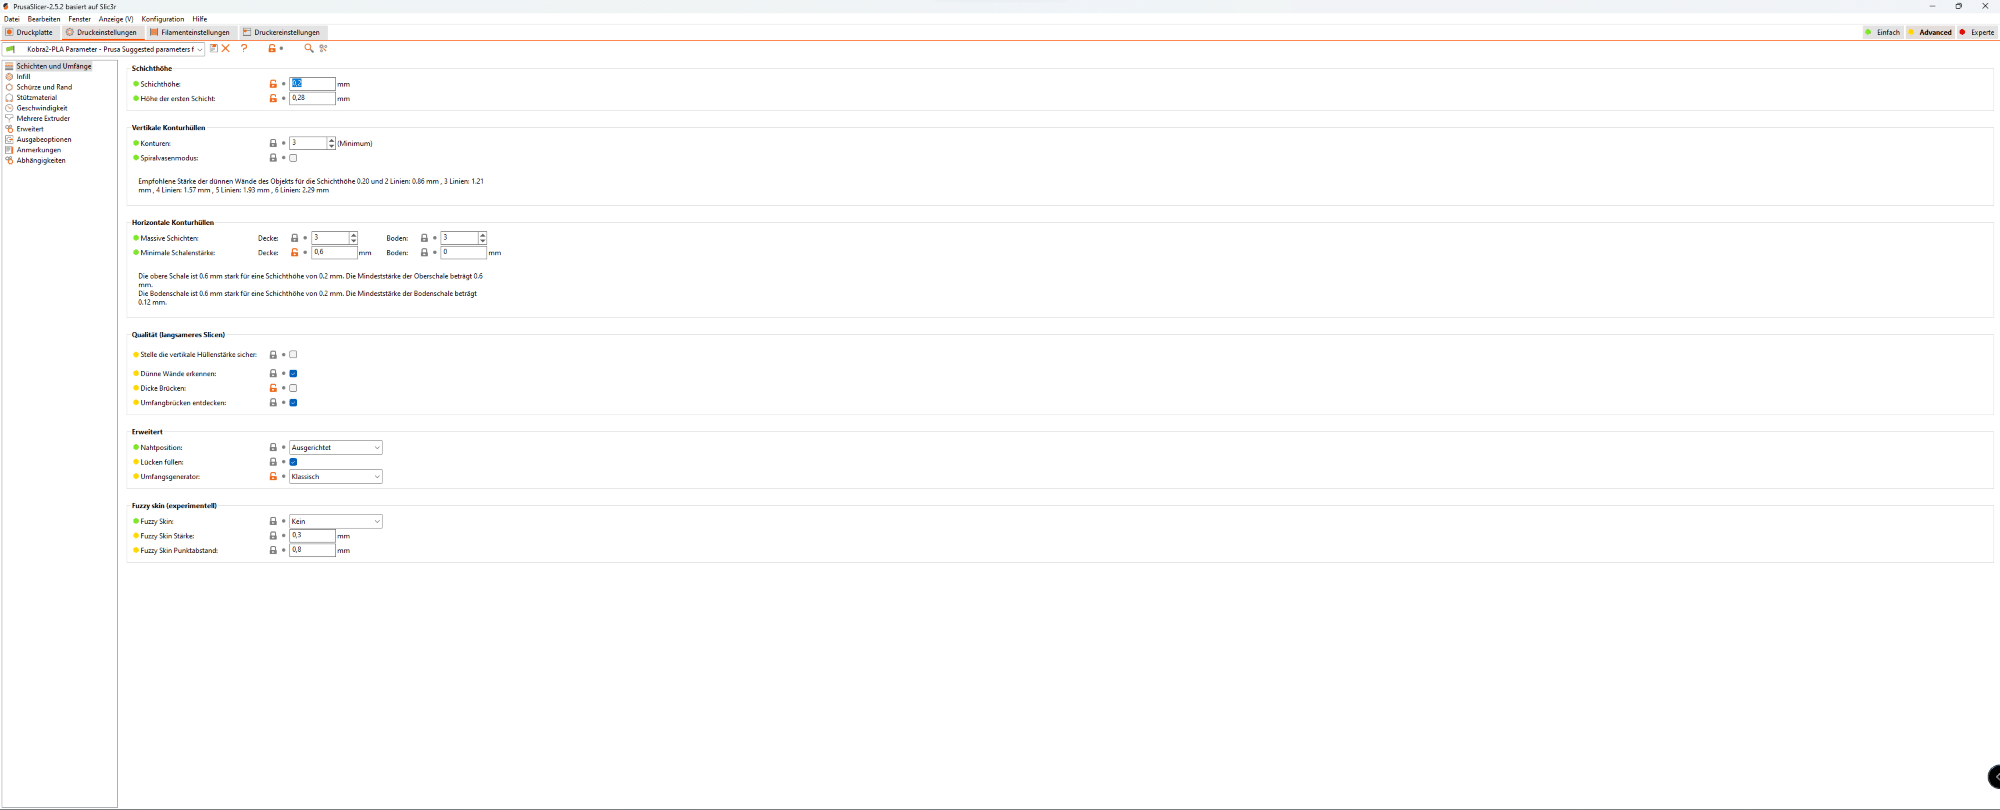
Task: Click the magnifier search settings icon
Action: point(309,48)
